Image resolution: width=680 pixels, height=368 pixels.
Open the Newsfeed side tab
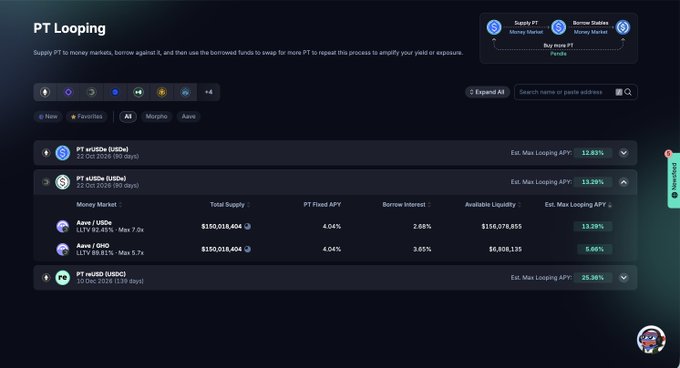pyautogui.click(x=673, y=180)
